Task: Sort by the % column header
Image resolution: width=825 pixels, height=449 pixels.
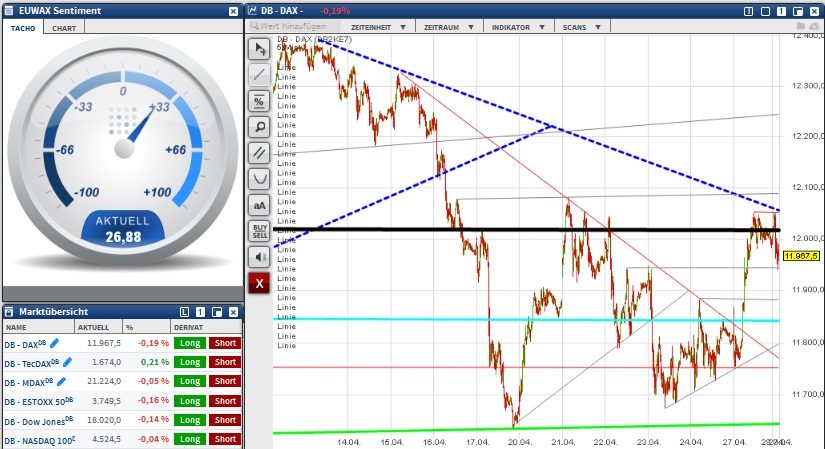Action: 146,327
